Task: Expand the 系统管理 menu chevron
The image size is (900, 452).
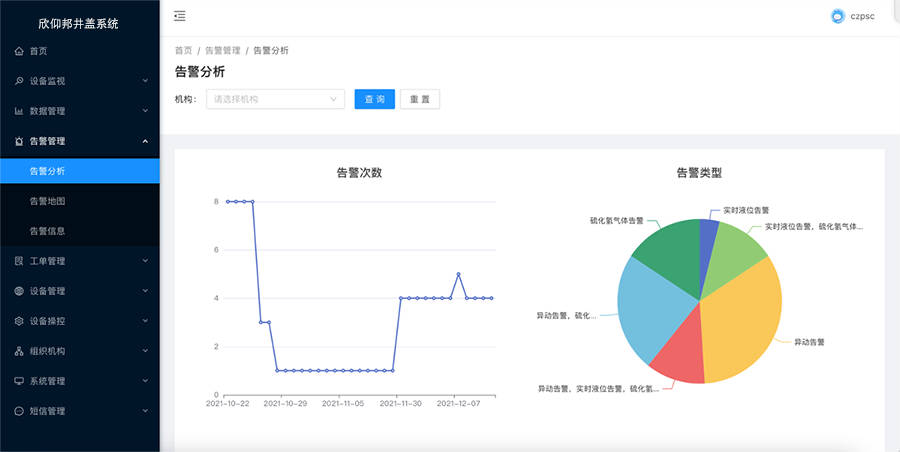Action: coord(145,381)
